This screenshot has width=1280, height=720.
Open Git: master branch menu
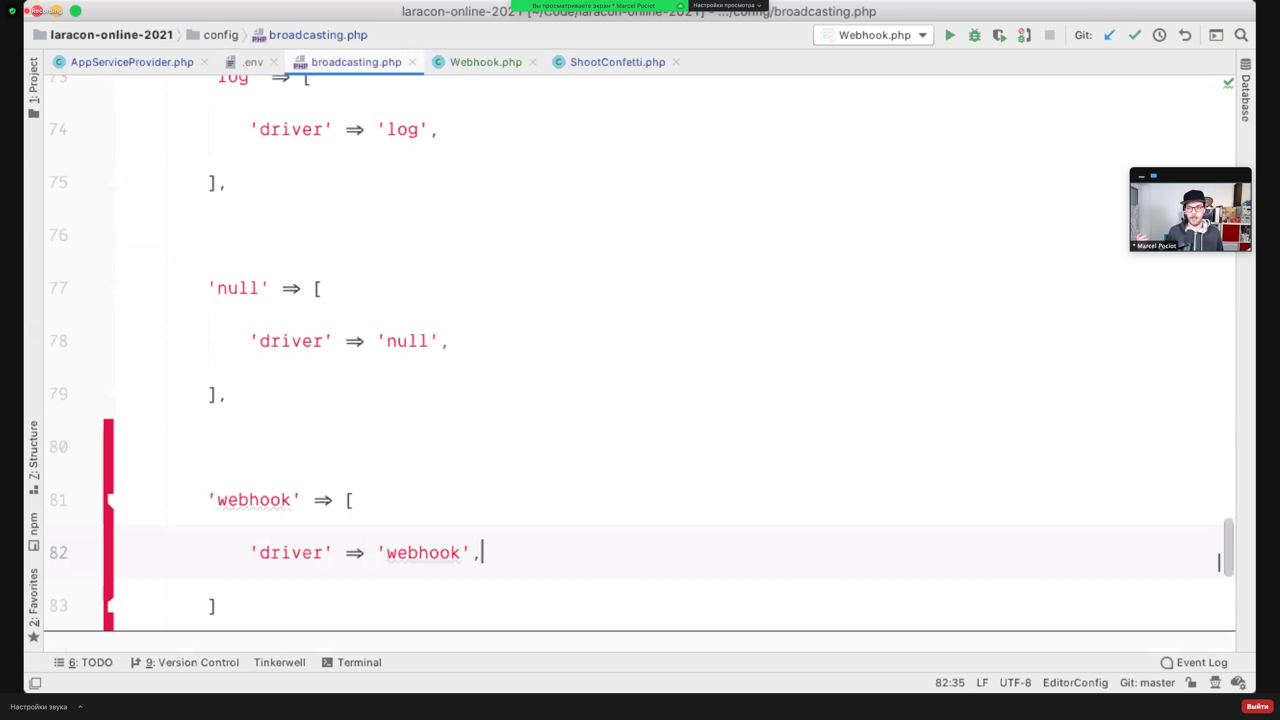tap(1147, 682)
